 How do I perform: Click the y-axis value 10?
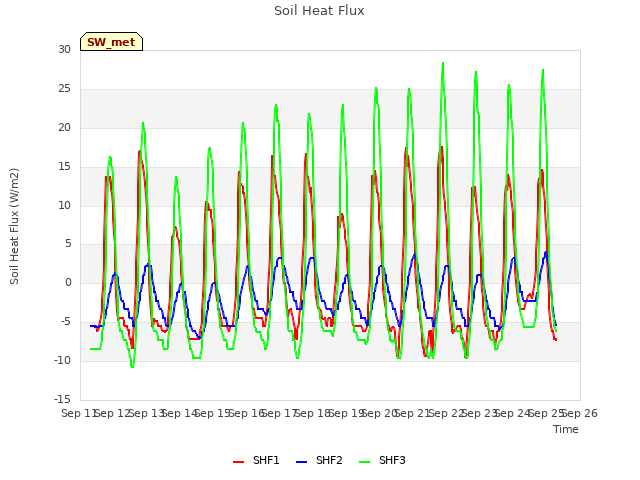pyautogui.click(x=64, y=205)
